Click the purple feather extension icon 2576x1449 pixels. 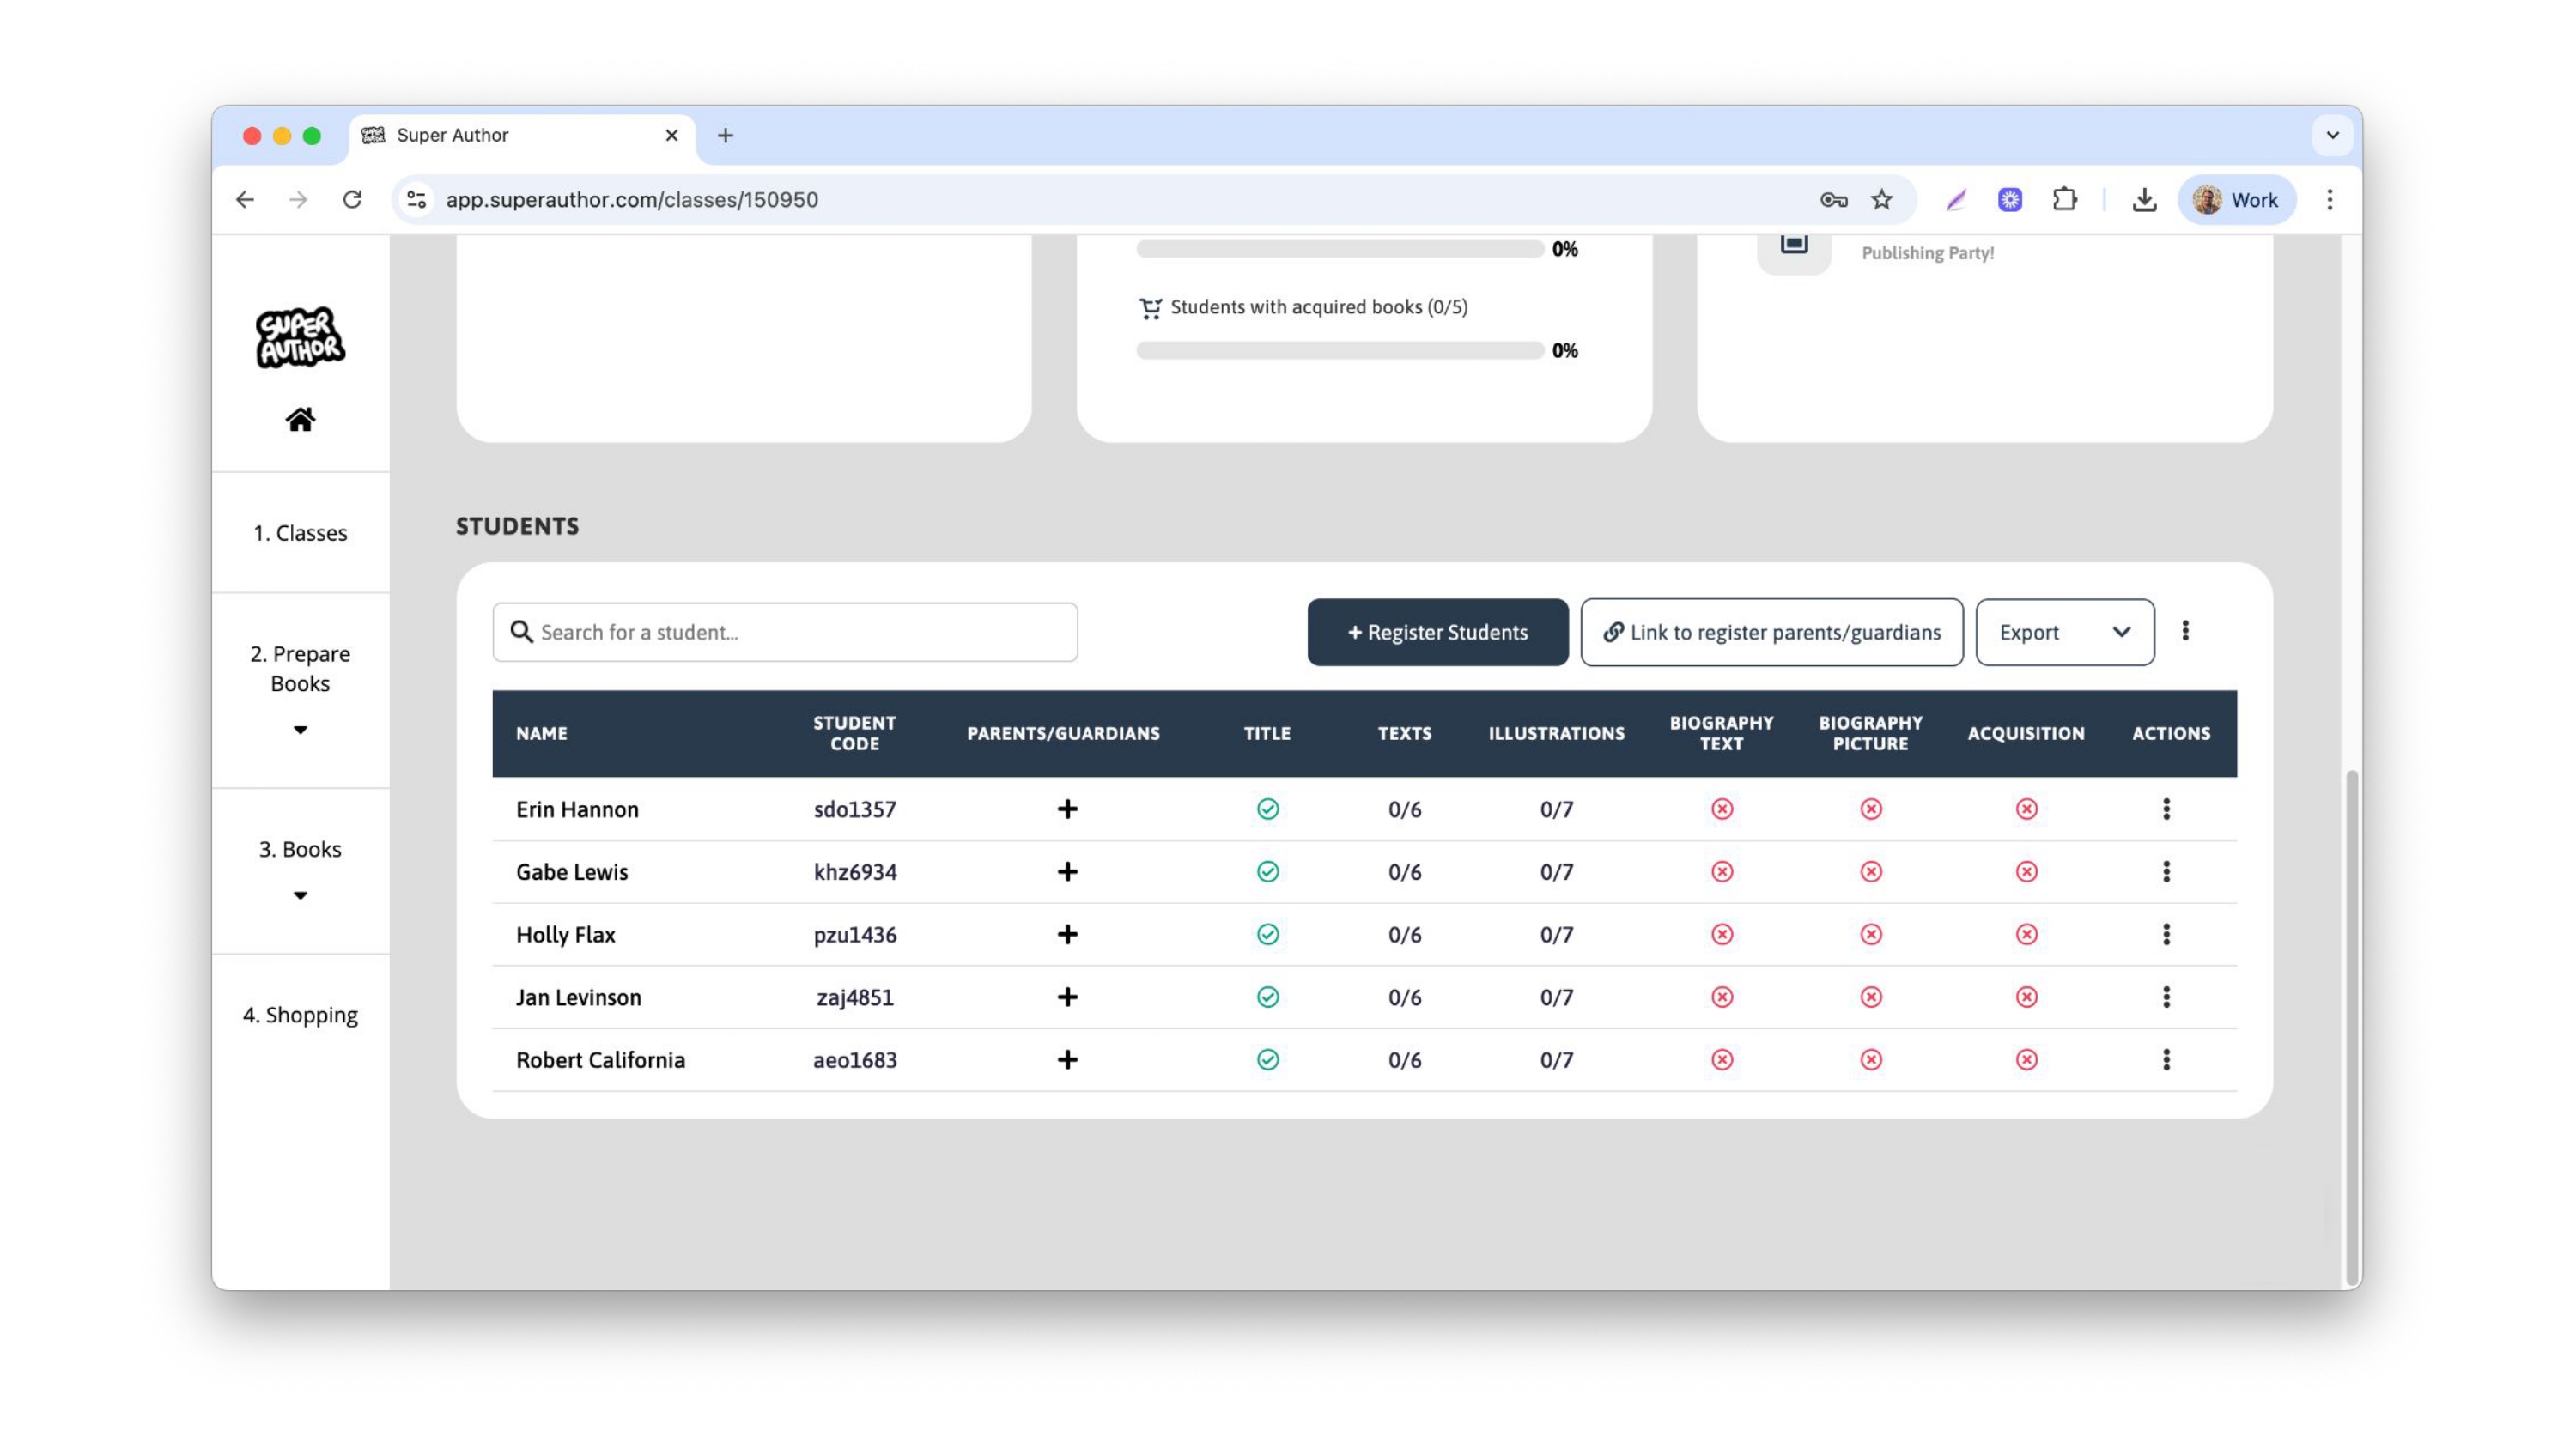point(1956,200)
